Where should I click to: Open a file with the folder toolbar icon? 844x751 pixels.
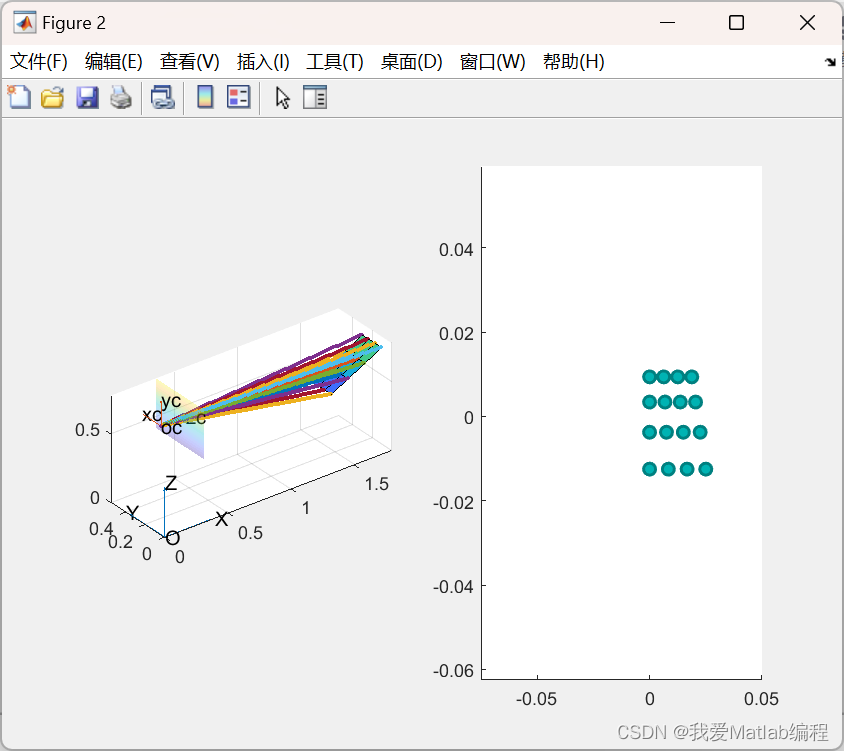click(52, 97)
